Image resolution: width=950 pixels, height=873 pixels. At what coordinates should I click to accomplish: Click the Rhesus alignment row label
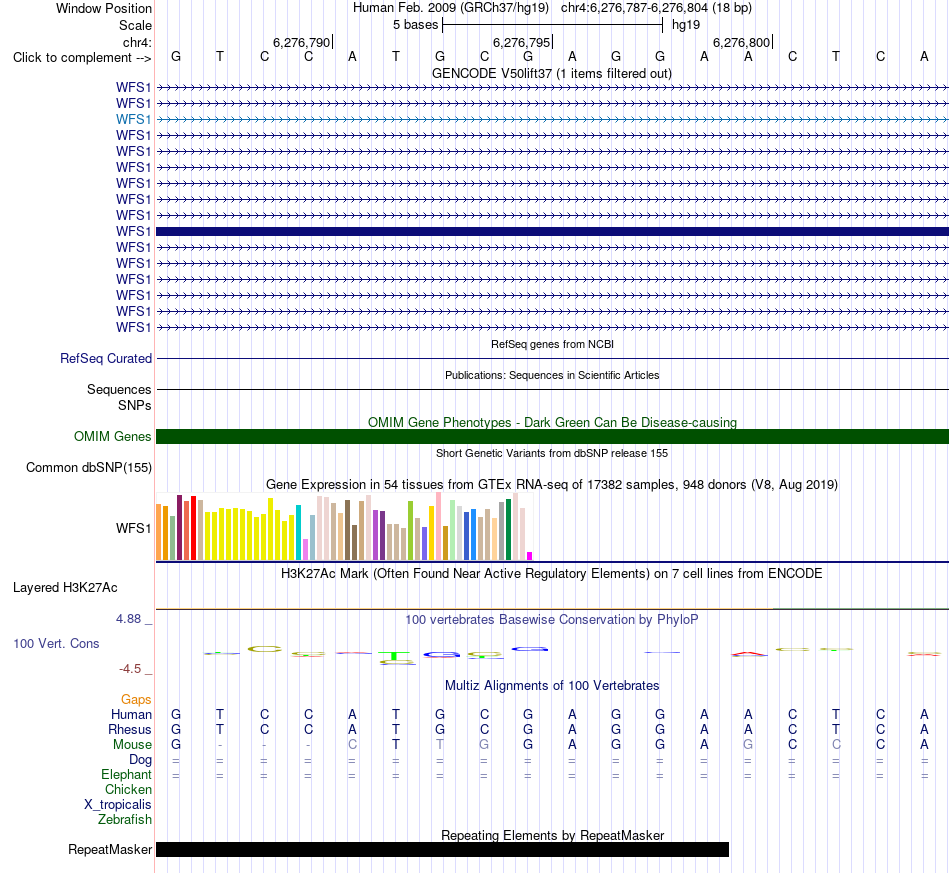click(130, 730)
